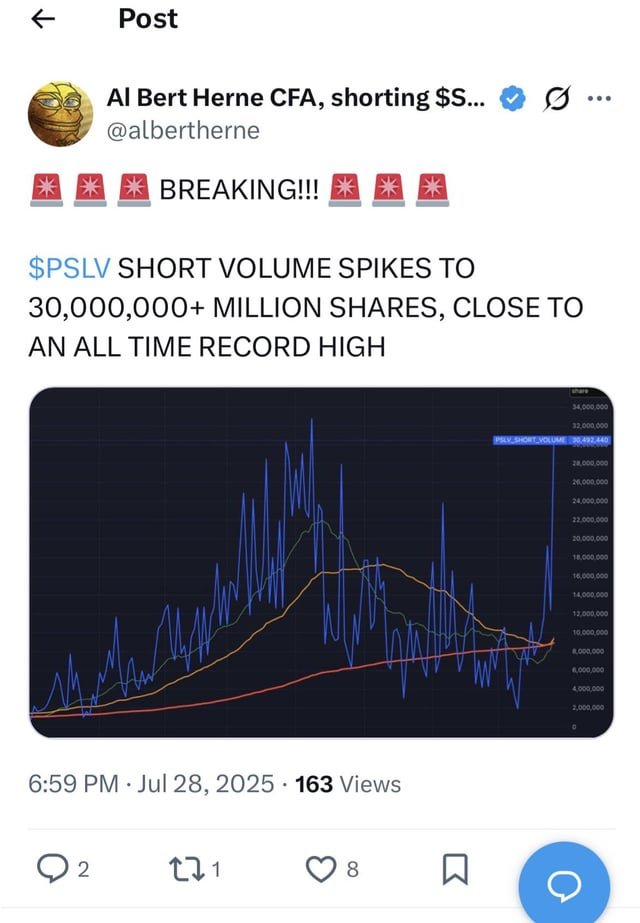Like the post with the heart icon
Image resolution: width=640 pixels, height=923 pixels.
(321, 869)
